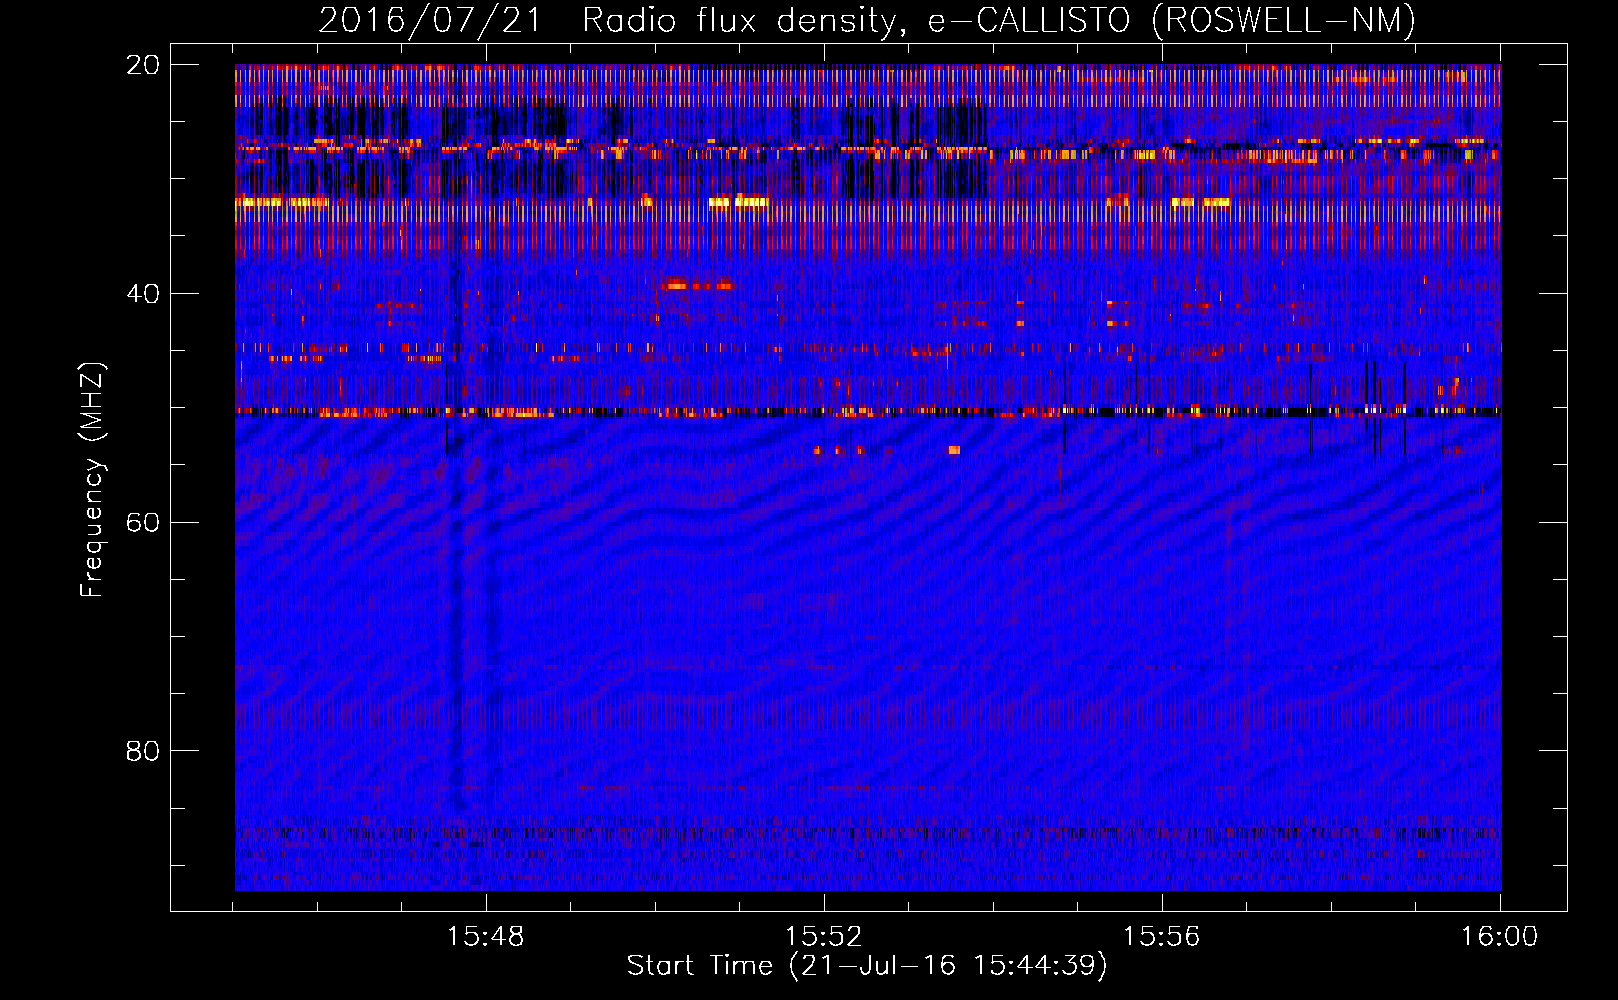The width and height of the screenshot is (1618, 1000).
Task: Click the 15:56 time tick label
Action: 1161,937
